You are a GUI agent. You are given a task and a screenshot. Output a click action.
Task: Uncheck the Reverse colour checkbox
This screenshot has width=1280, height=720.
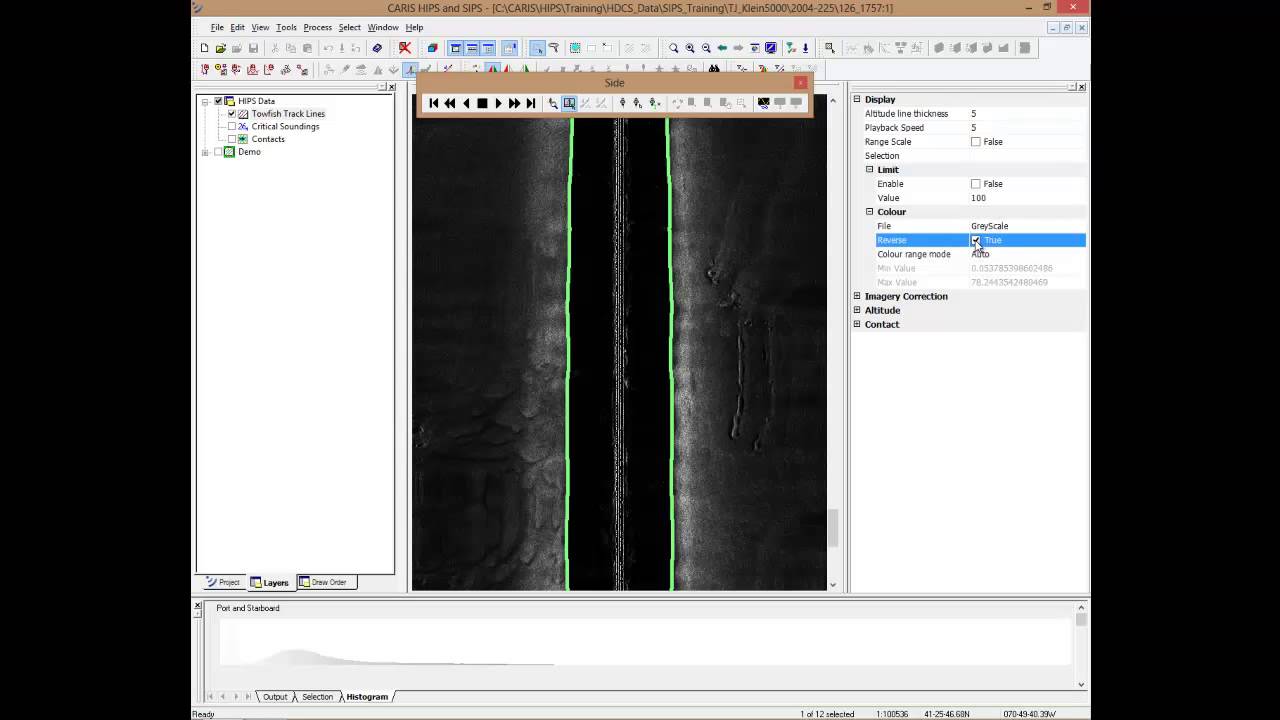(976, 240)
